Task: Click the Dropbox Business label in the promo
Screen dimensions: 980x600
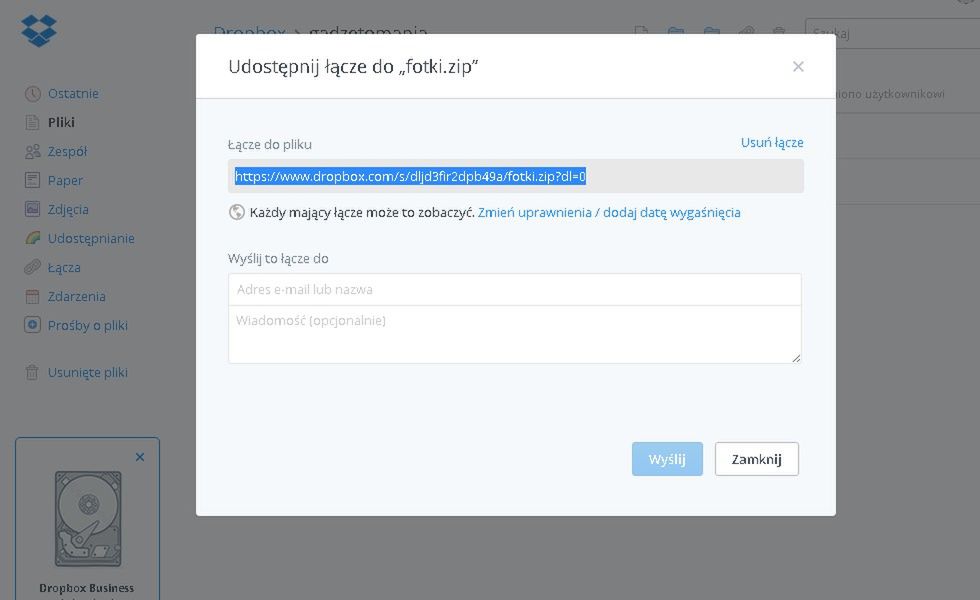Action: [x=86, y=588]
